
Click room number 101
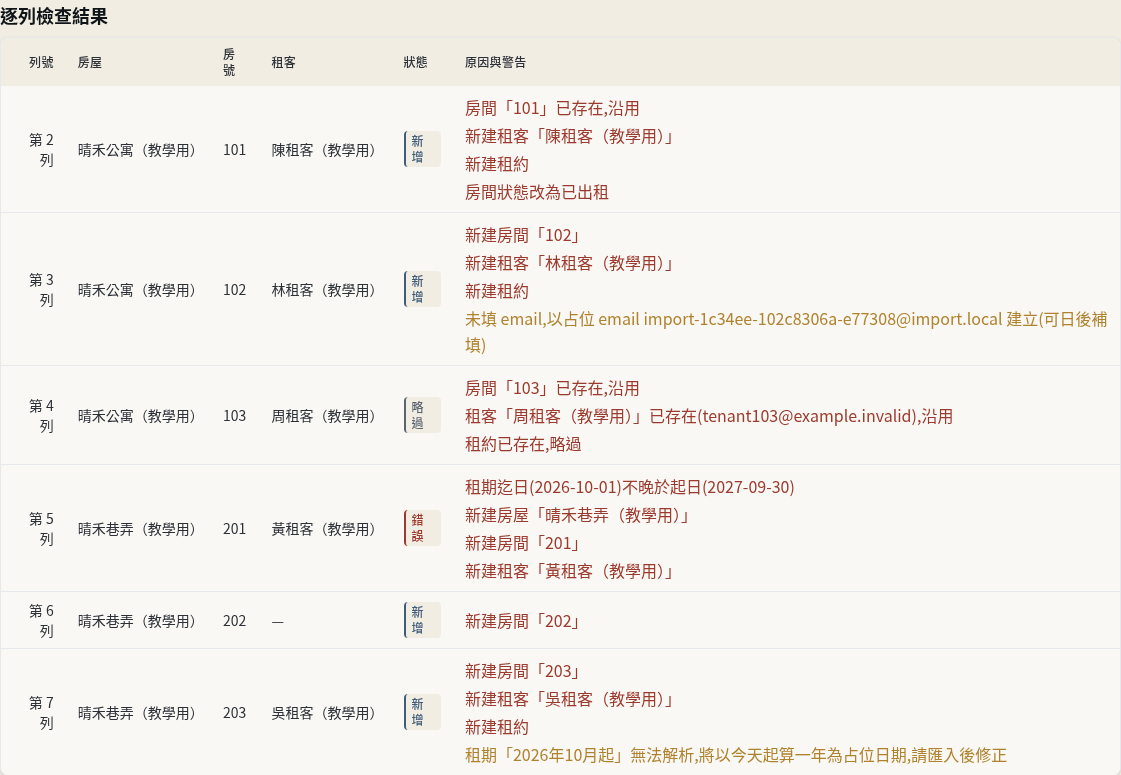coord(234,149)
